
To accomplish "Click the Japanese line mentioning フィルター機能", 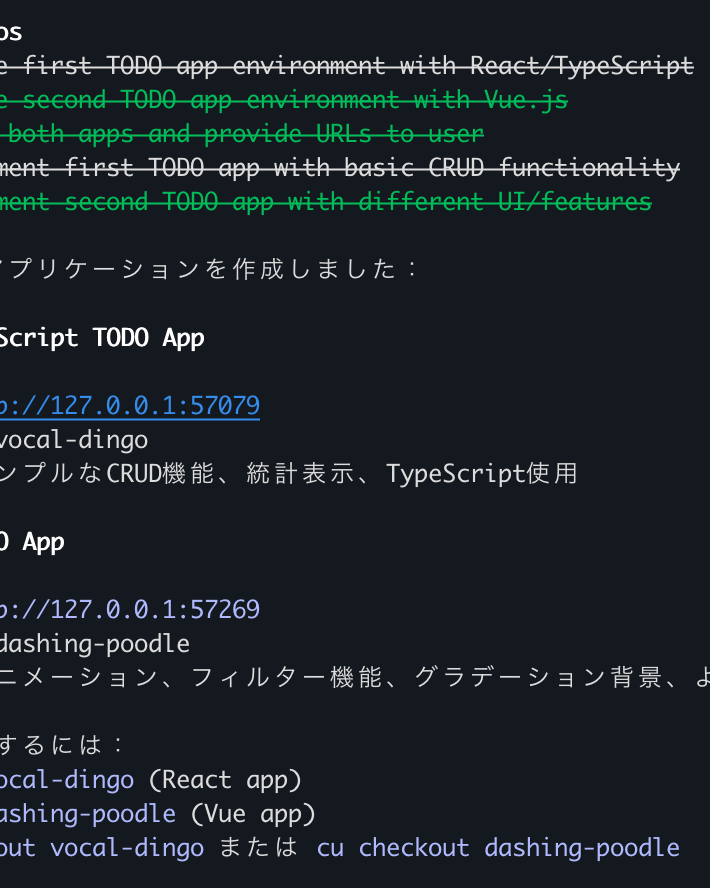I will coord(355,677).
